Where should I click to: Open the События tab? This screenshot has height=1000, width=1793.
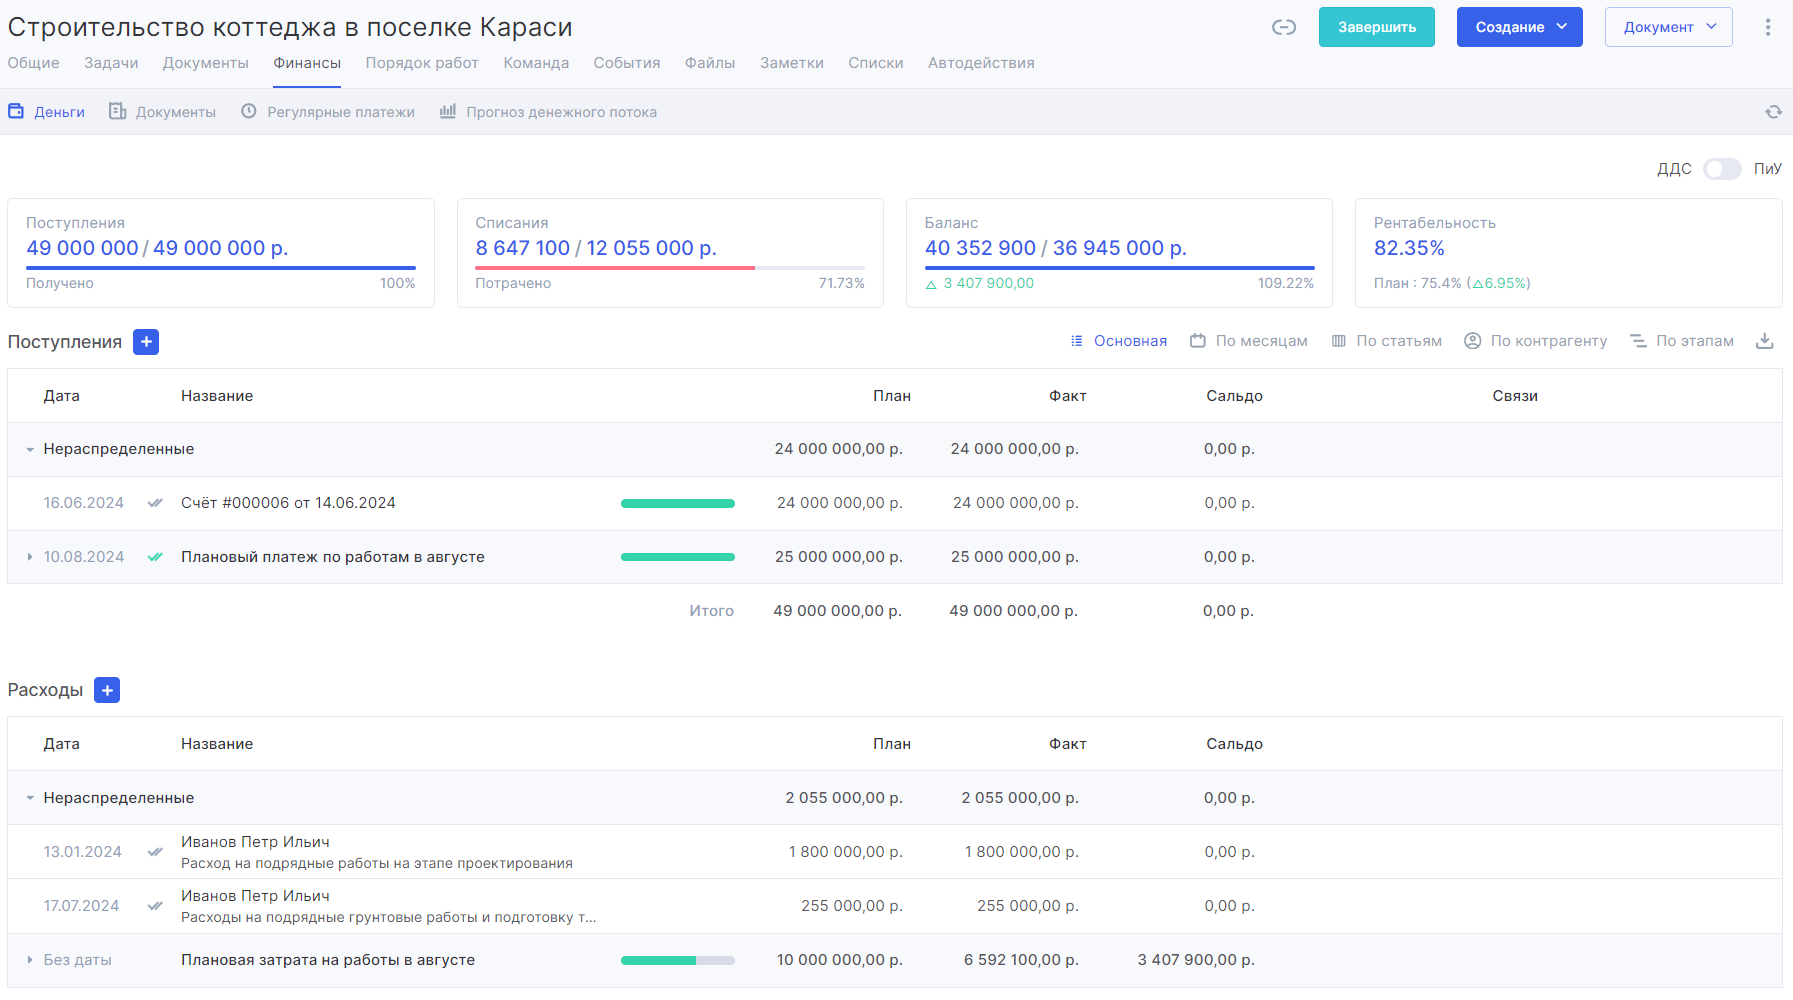627,63
